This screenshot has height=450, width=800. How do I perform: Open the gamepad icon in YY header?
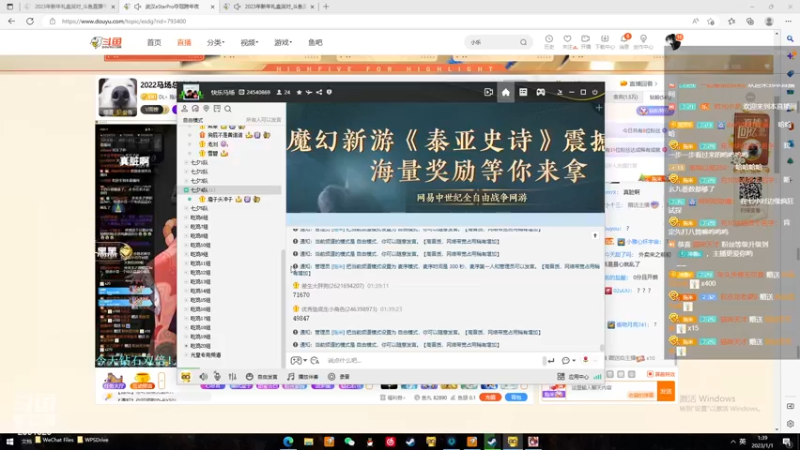point(540,92)
